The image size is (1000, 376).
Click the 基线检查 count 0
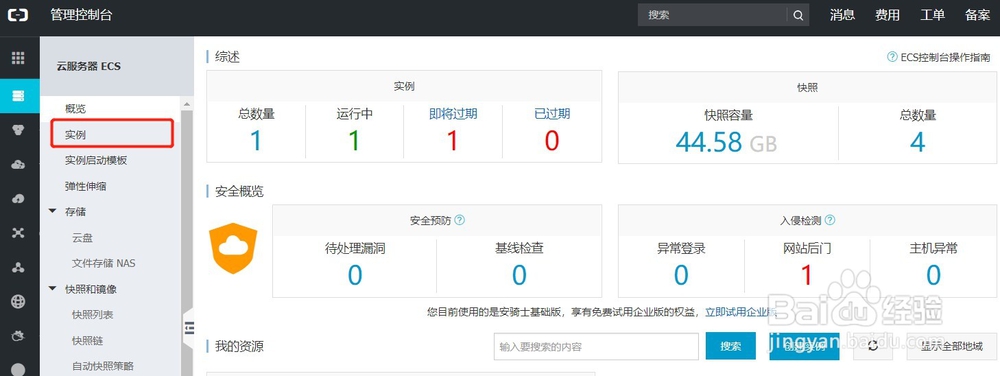[519, 275]
